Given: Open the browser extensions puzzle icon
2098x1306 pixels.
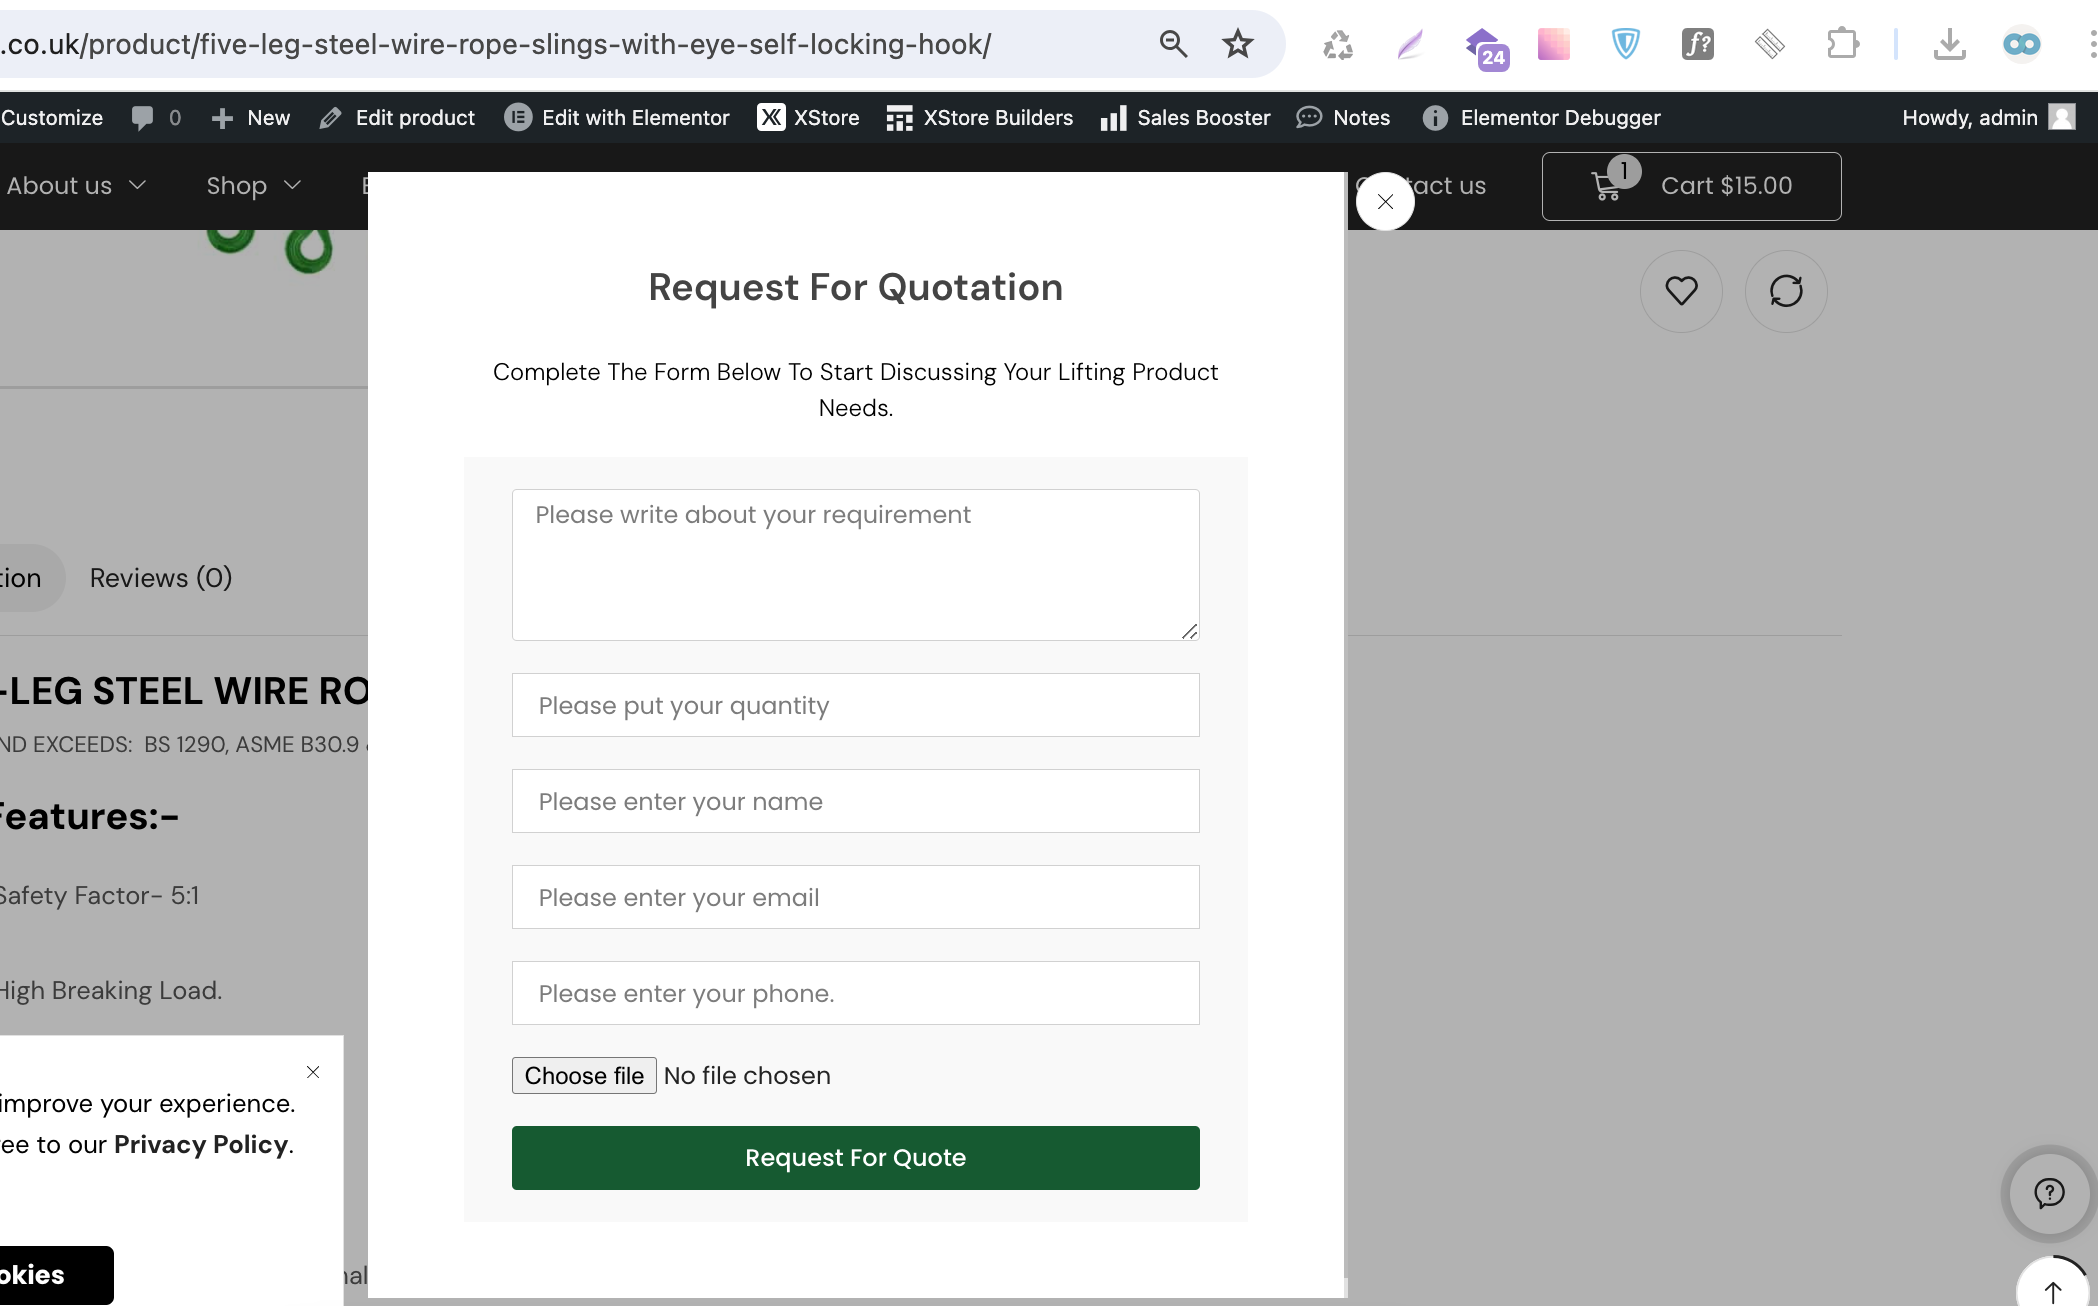Looking at the screenshot, I should pos(1842,44).
